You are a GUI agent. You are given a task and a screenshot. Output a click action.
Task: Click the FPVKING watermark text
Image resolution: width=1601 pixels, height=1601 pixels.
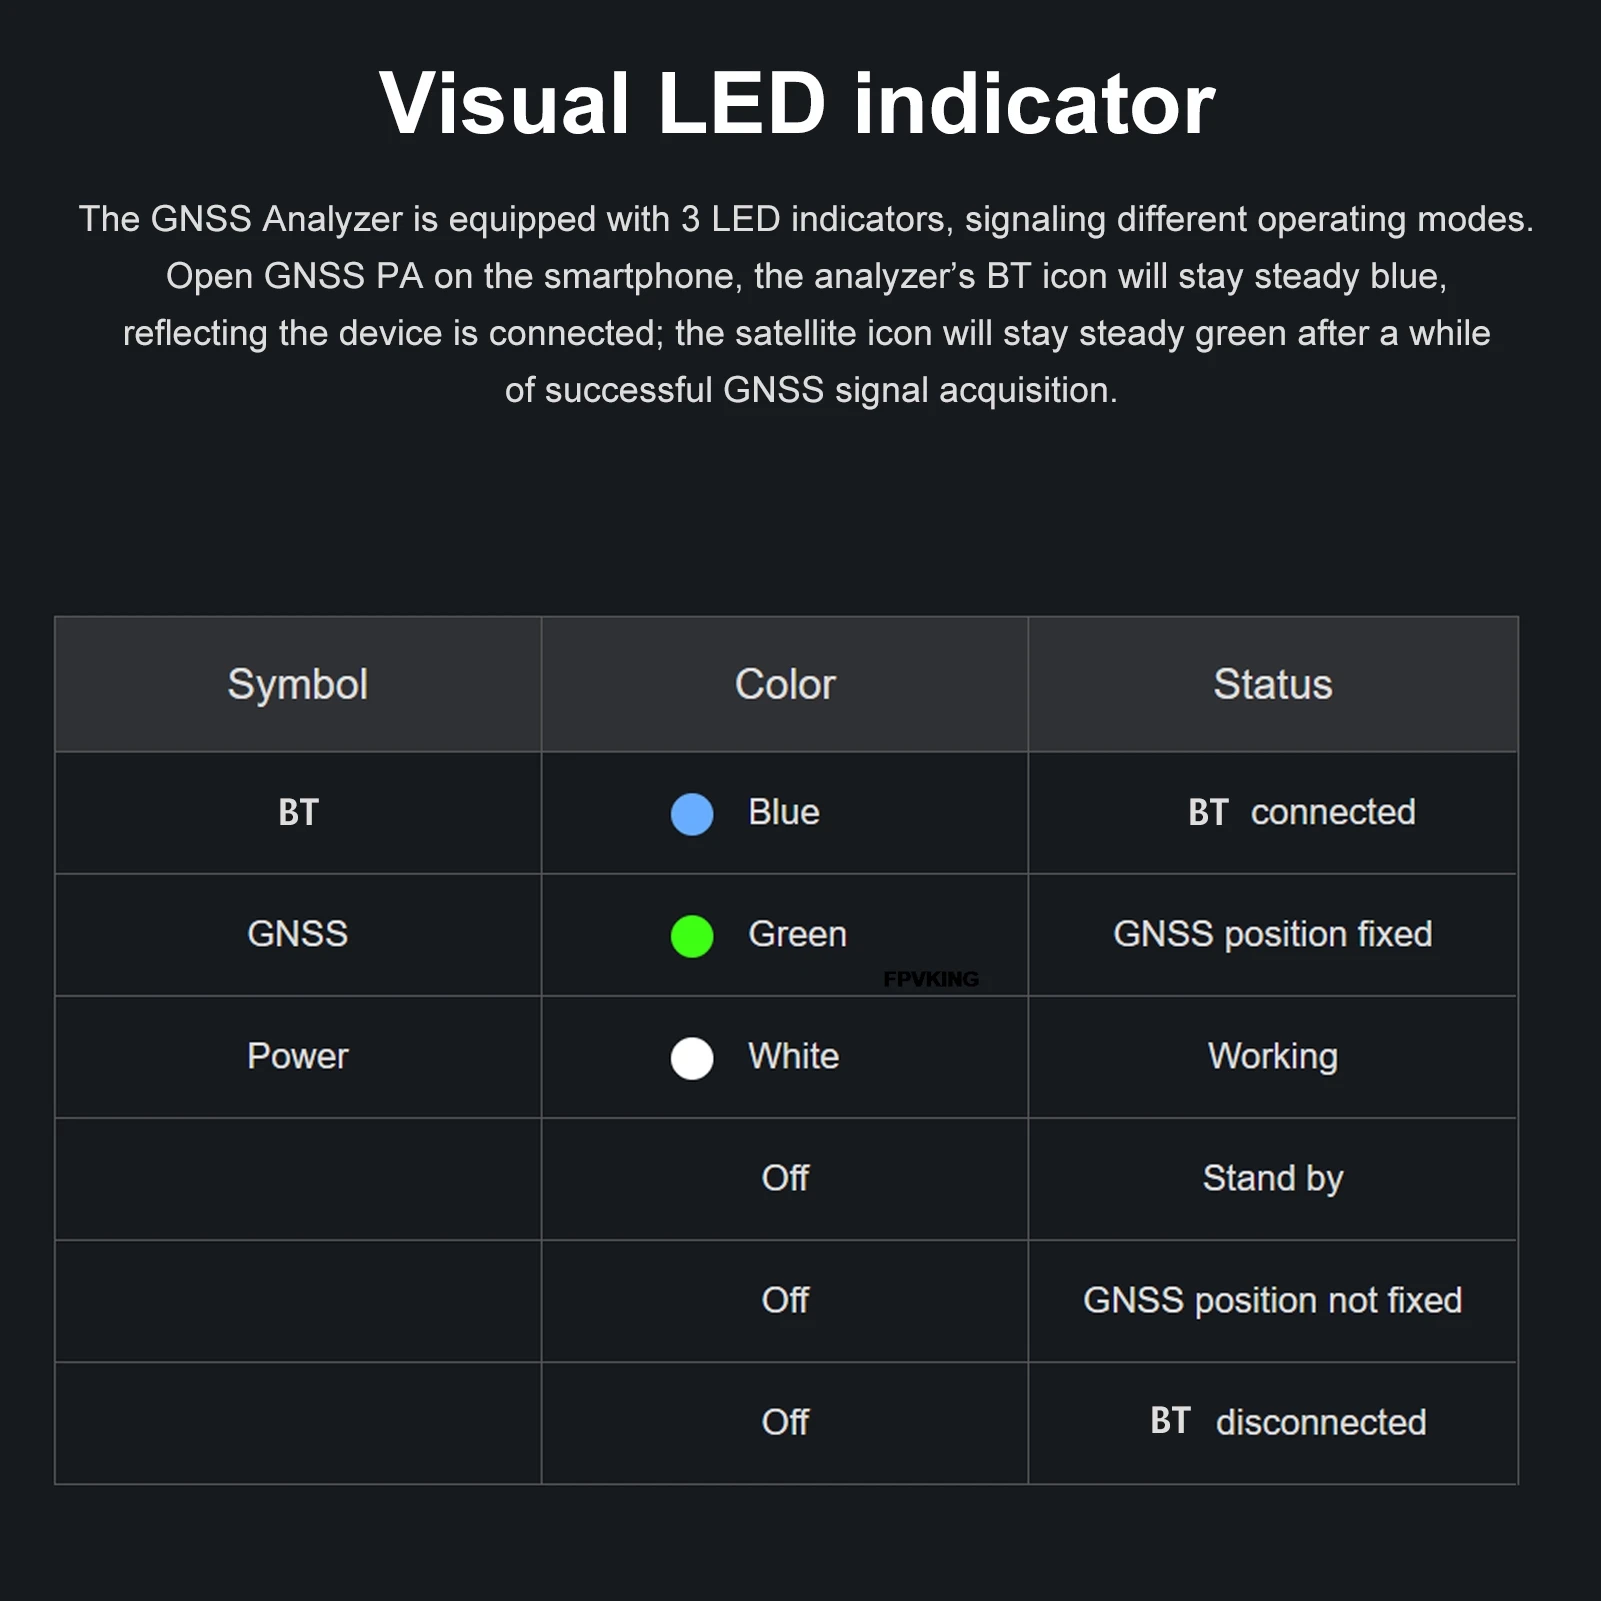click(x=931, y=979)
